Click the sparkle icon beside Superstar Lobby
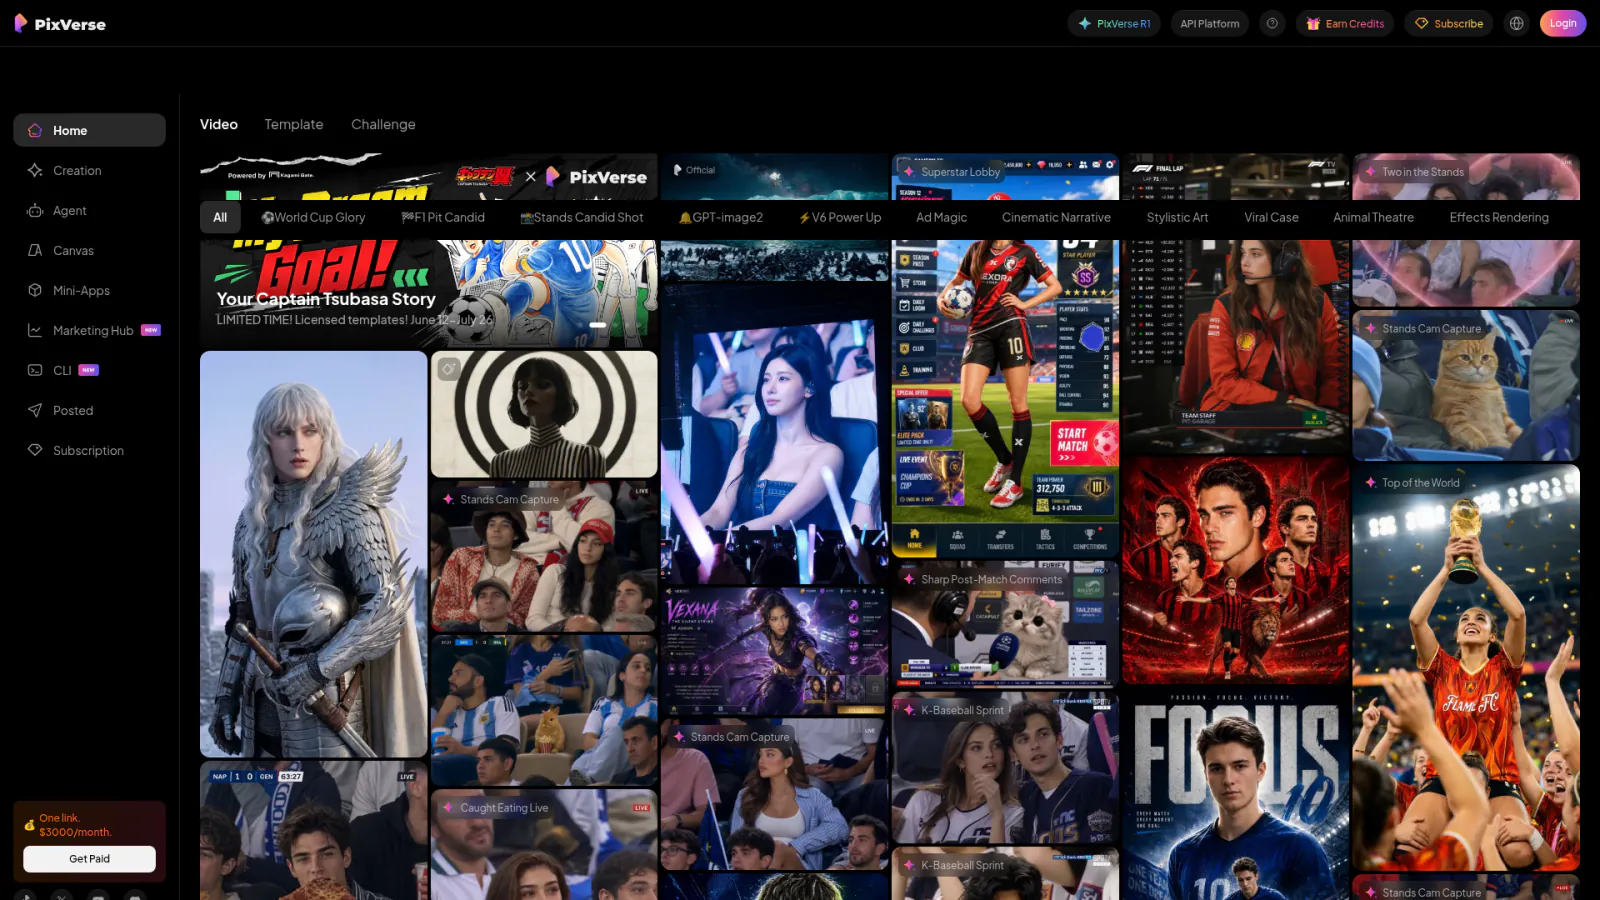The image size is (1600, 900). click(909, 171)
